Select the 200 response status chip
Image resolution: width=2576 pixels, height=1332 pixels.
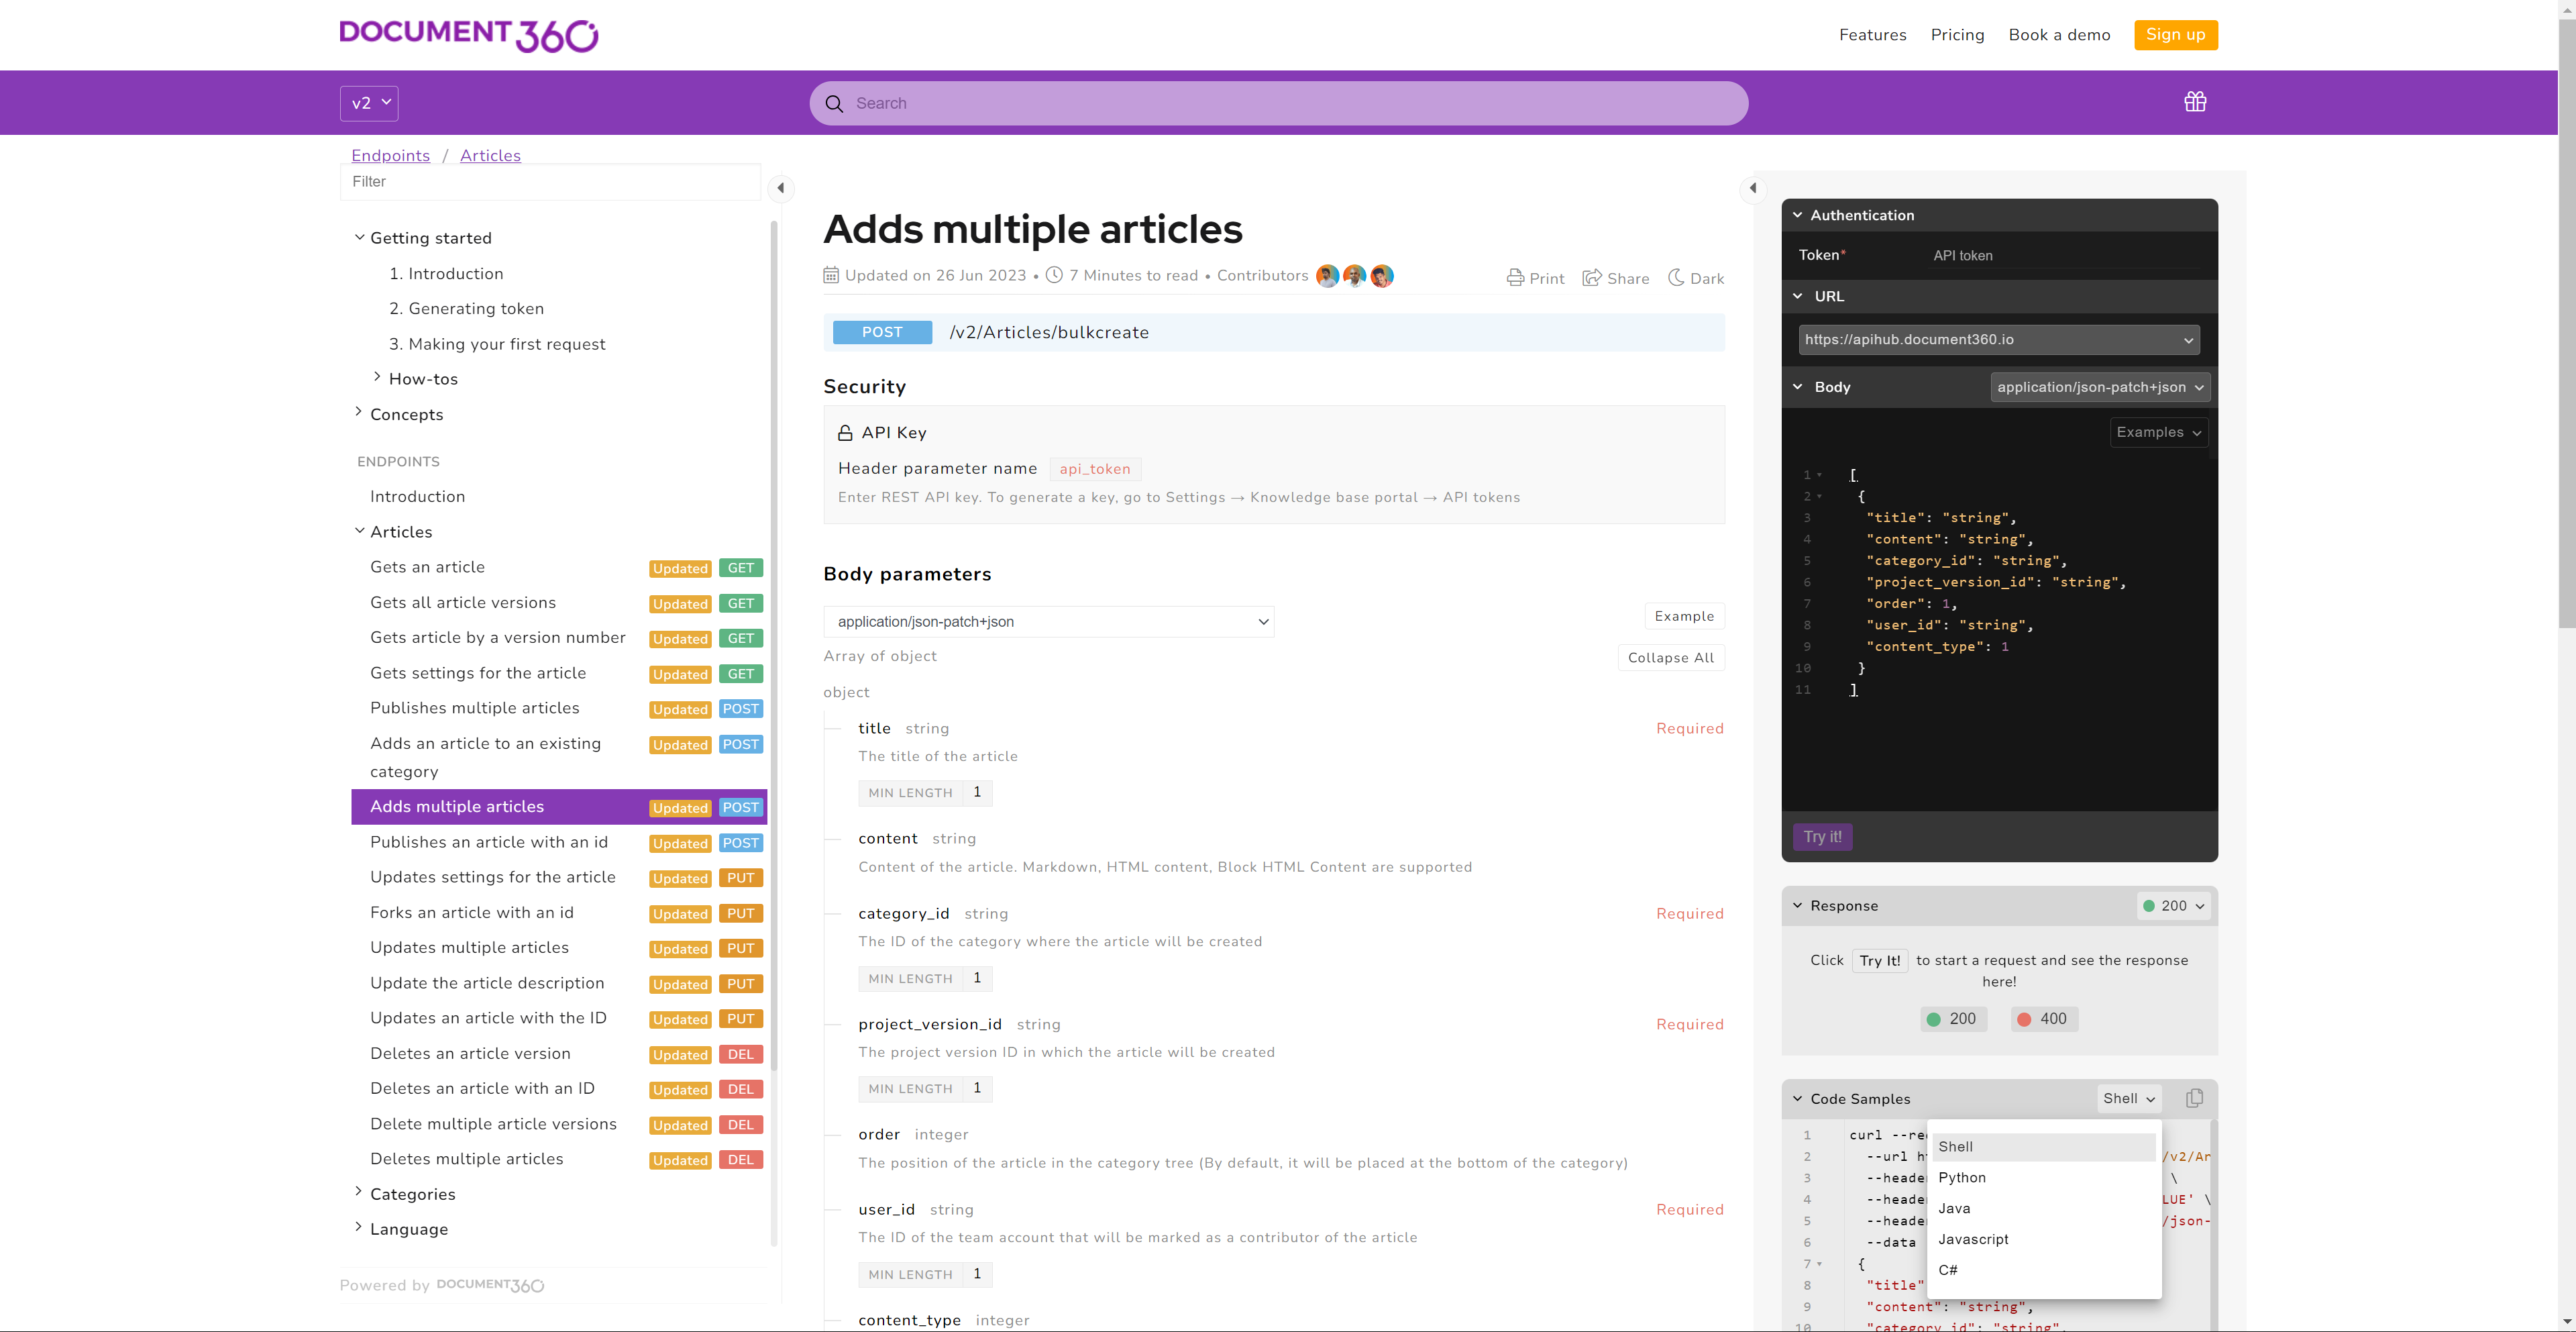click(1952, 1019)
